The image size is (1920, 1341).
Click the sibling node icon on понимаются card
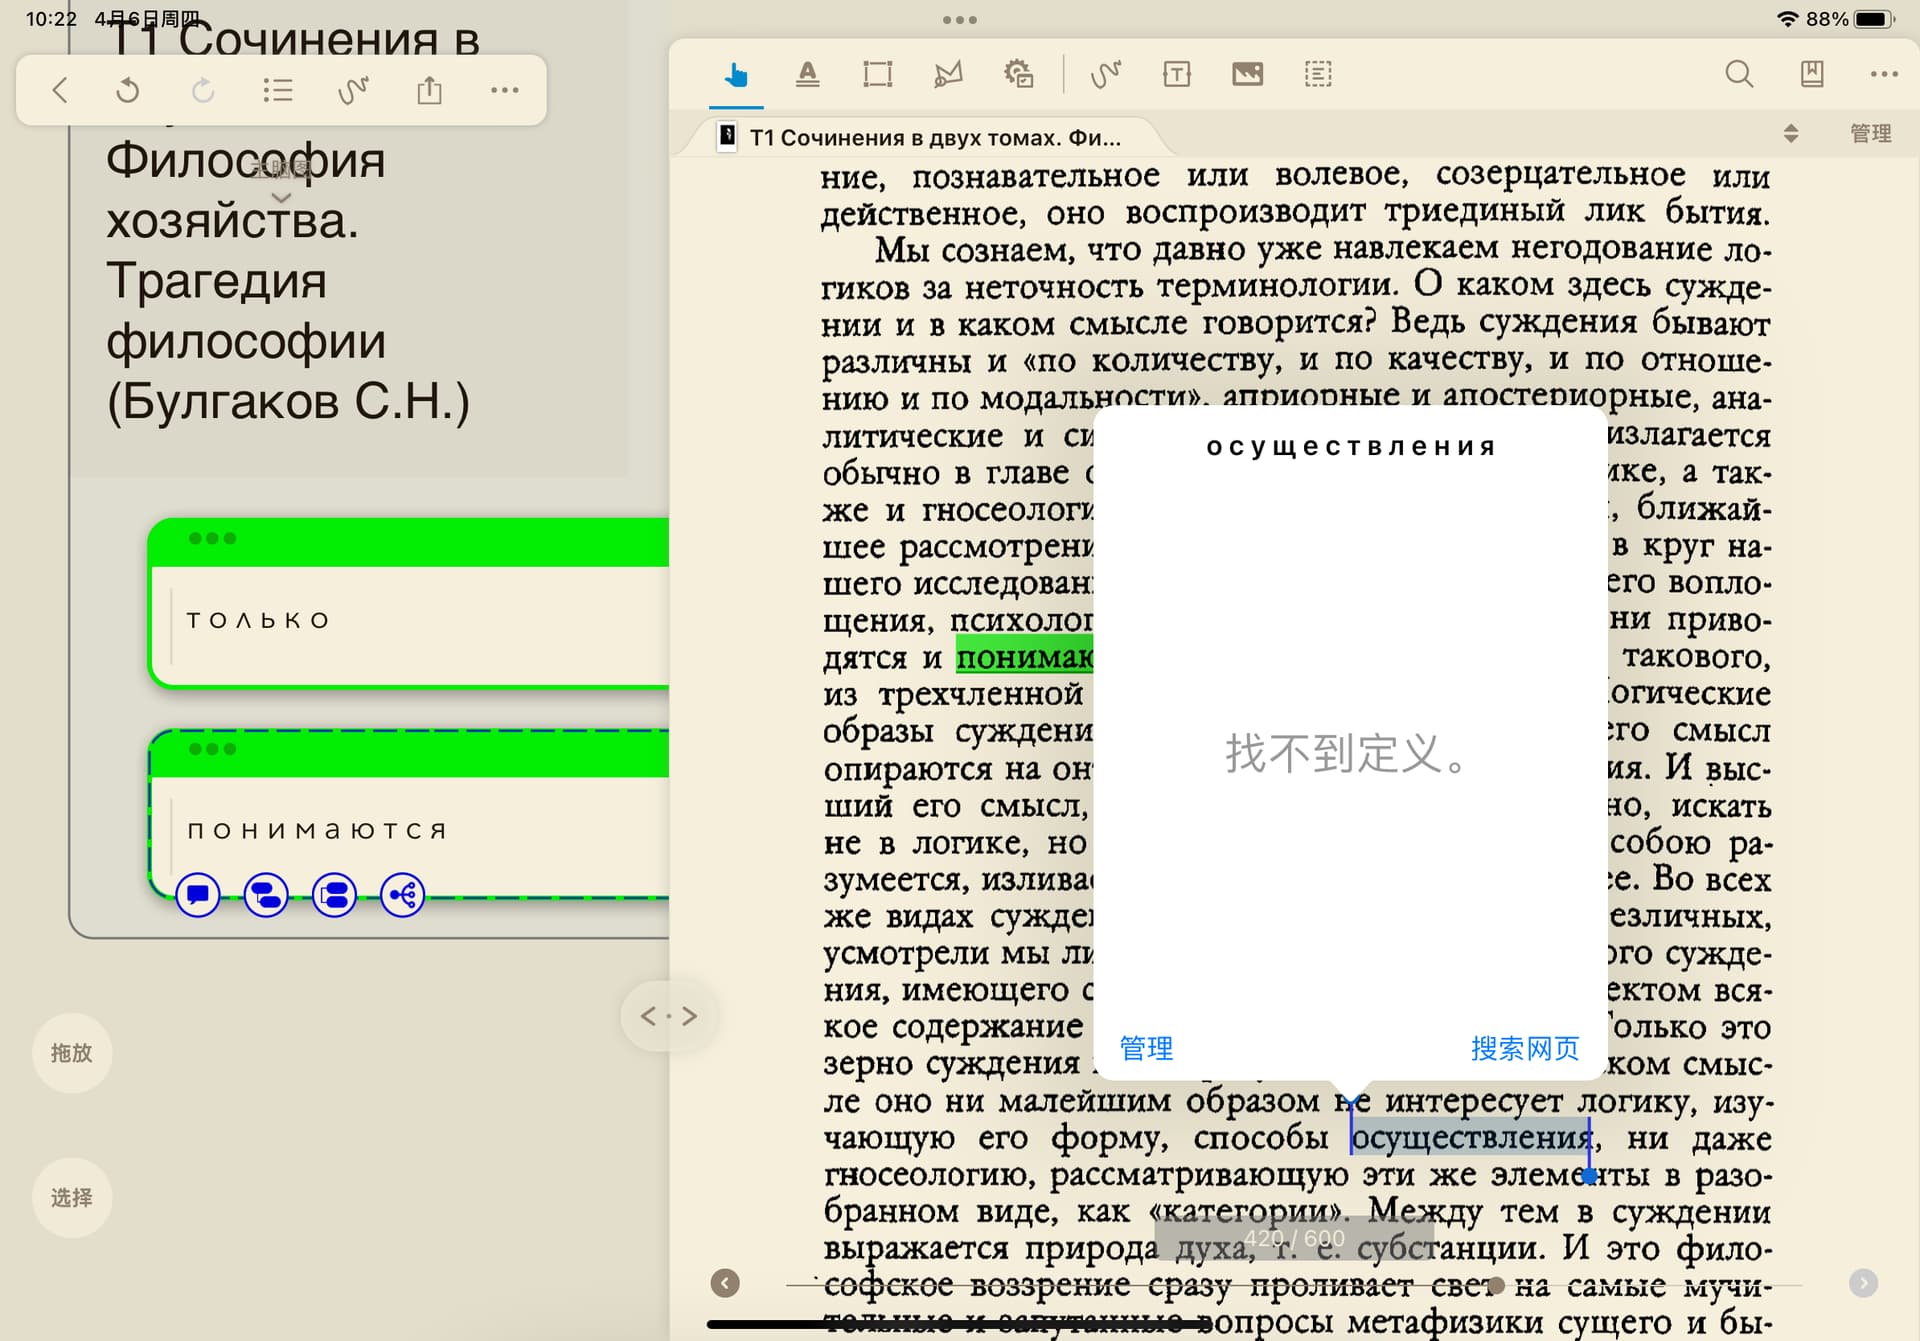click(334, 895)
